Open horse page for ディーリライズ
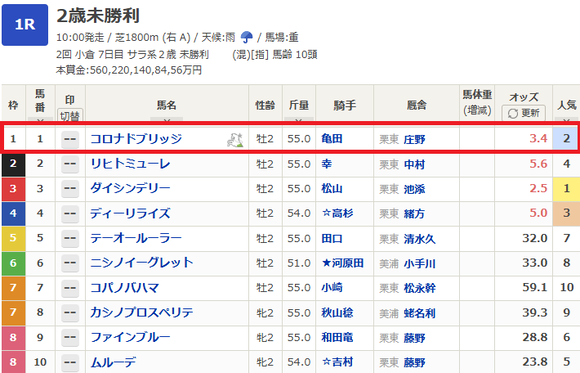 (x=130, y=213)
